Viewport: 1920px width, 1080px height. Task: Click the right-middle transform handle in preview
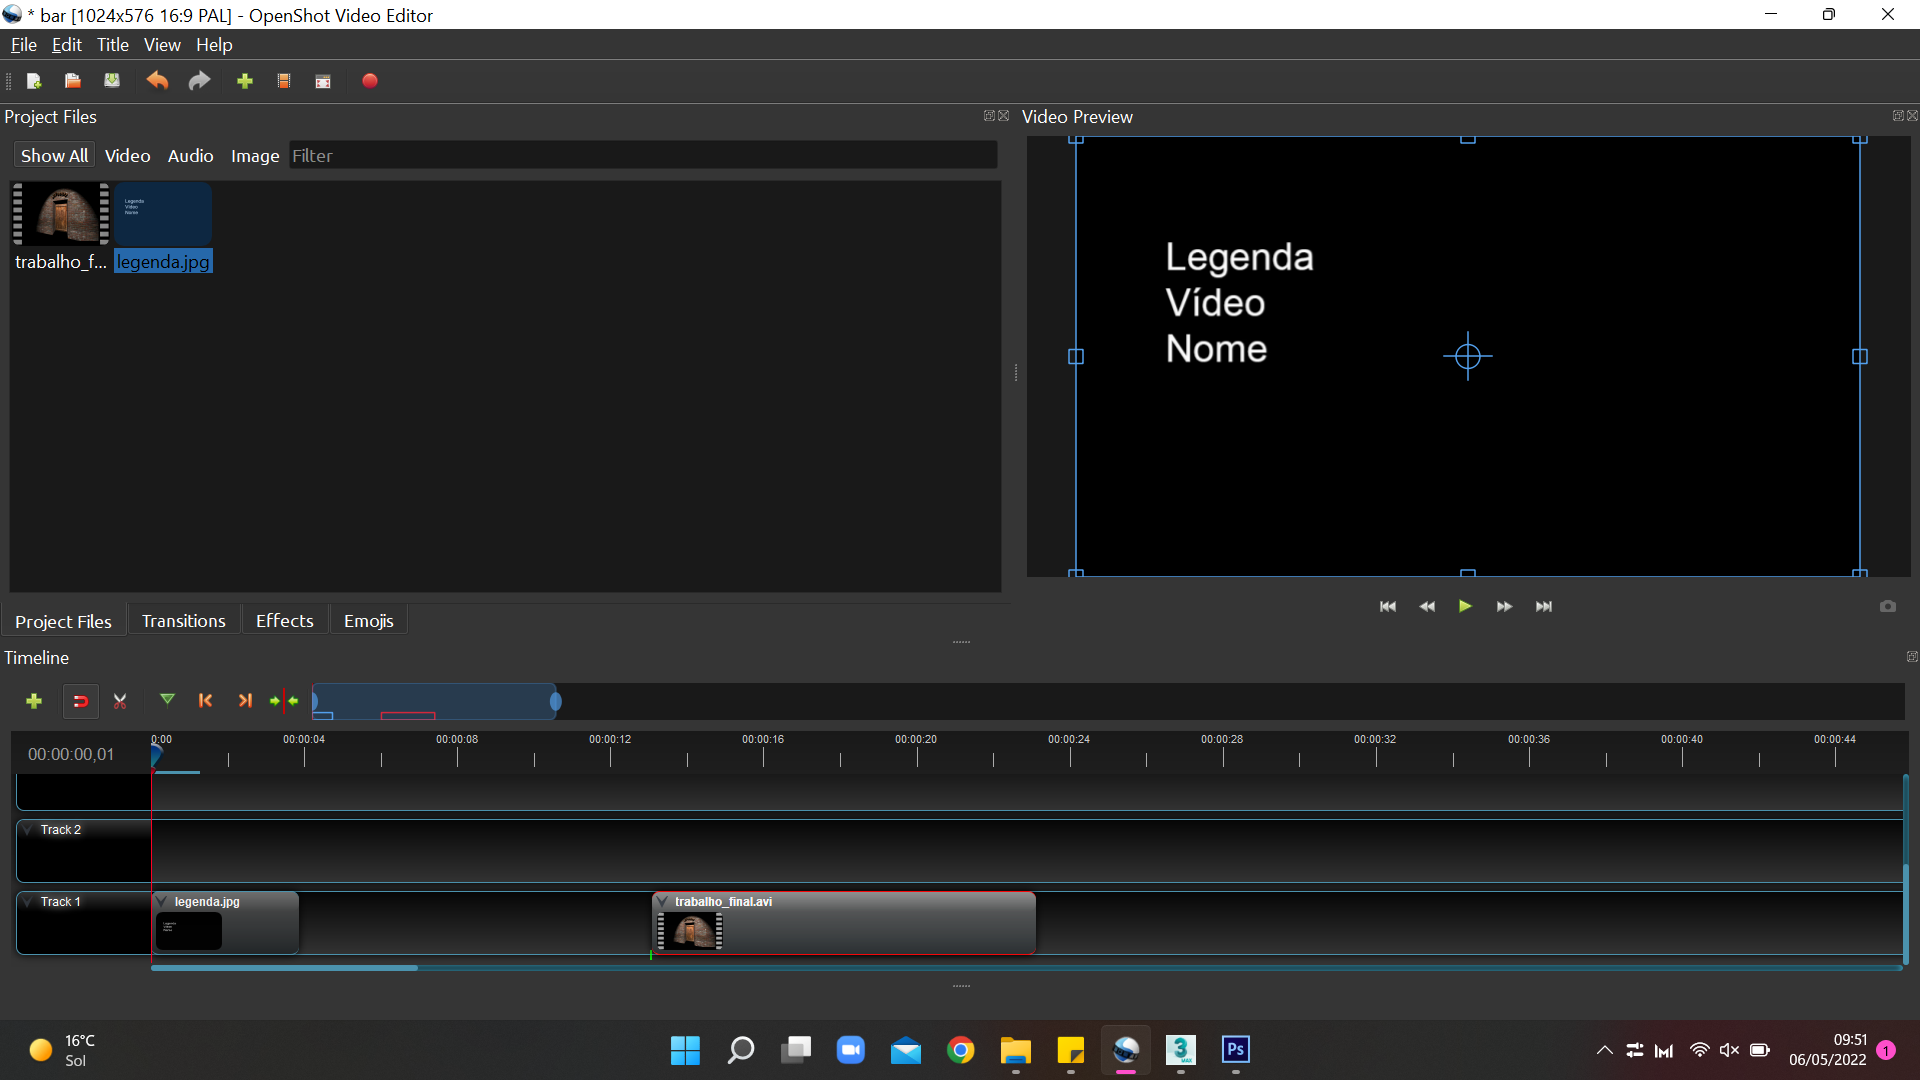(x=1860, y=356)
